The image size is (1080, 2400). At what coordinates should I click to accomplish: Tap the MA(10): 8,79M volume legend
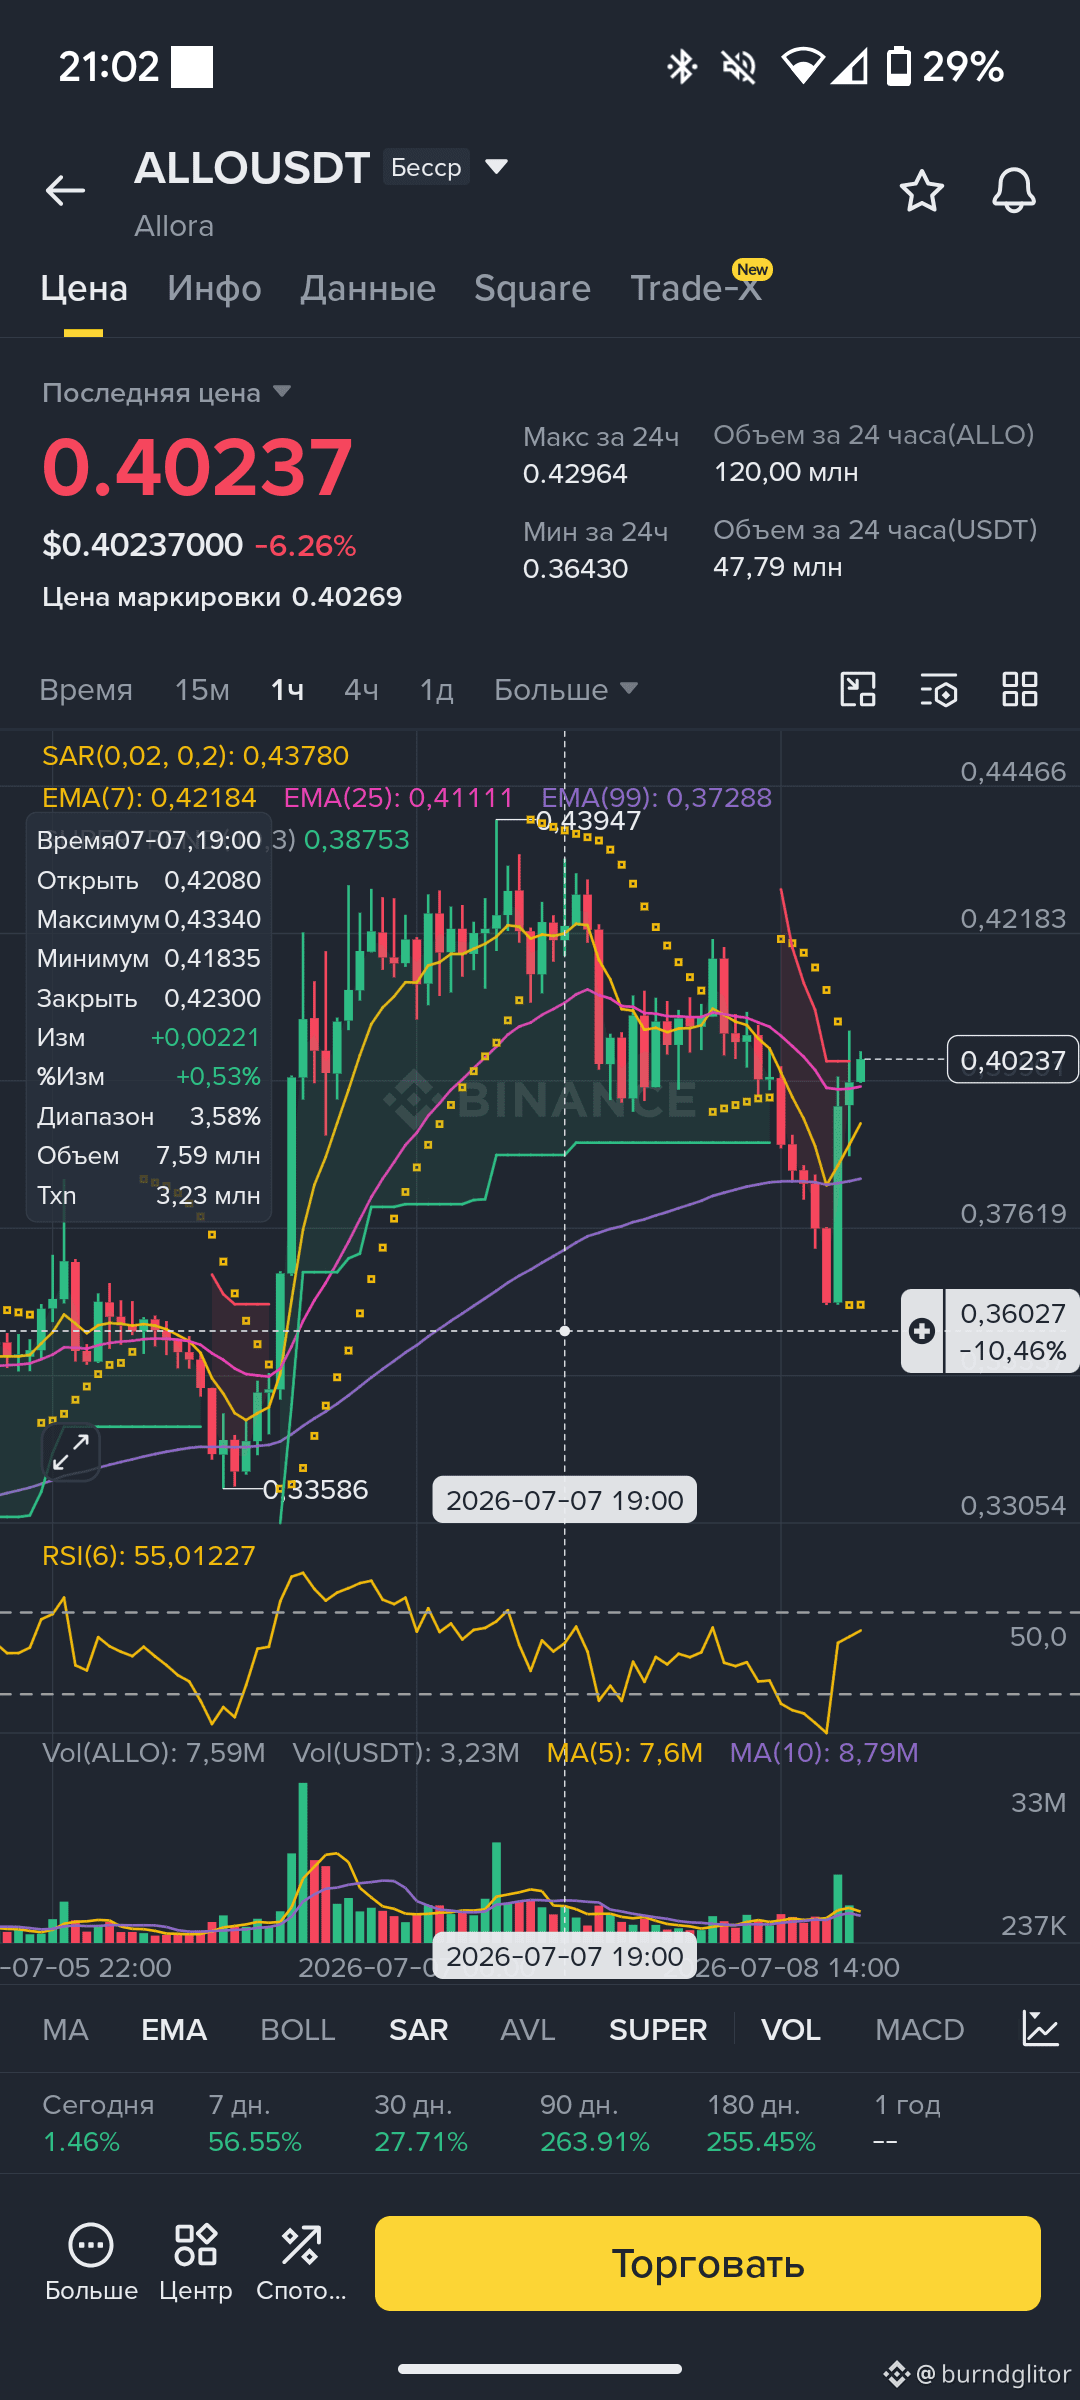(824, 1752)
